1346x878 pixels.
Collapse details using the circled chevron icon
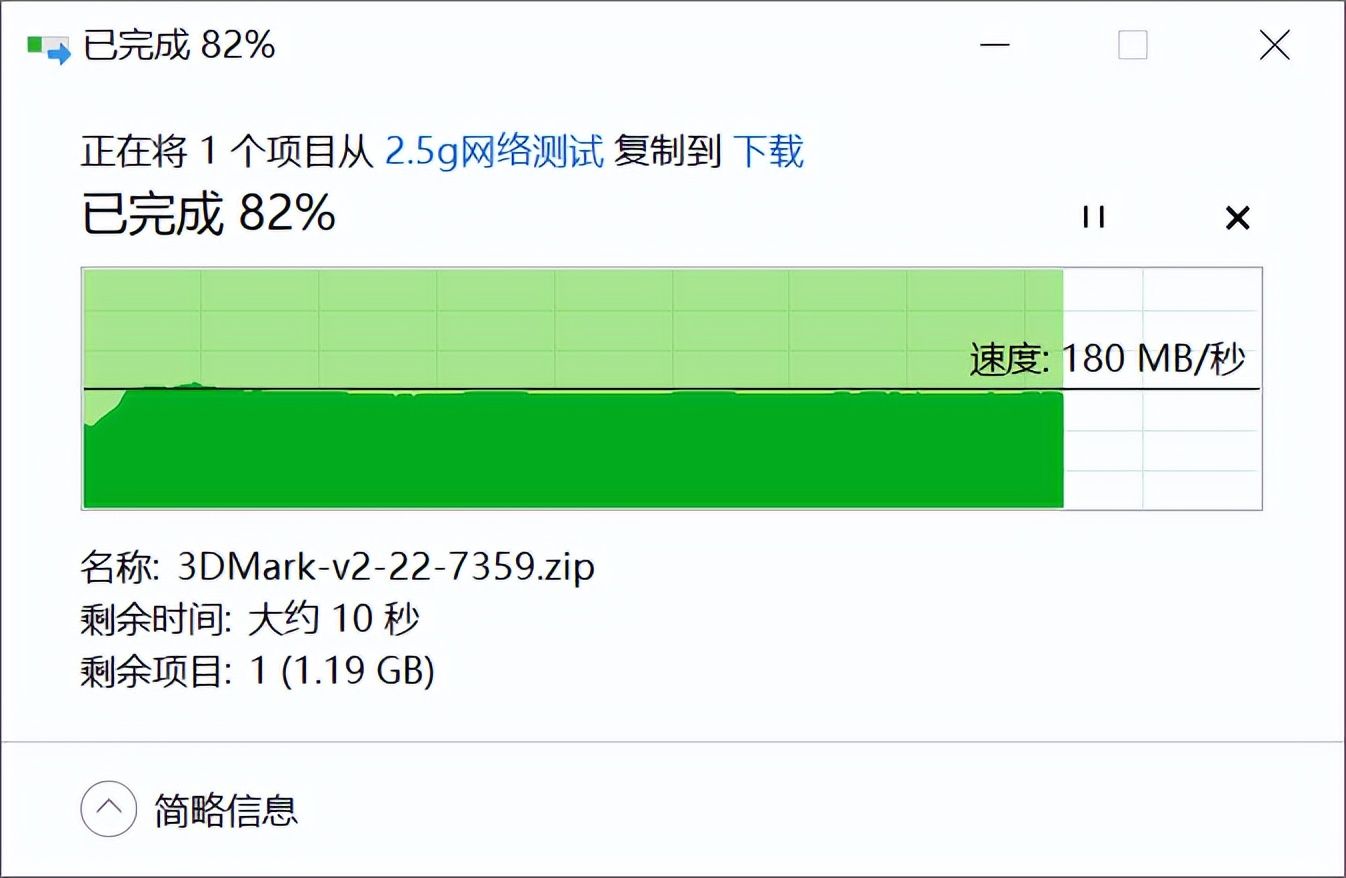(108, 808)
